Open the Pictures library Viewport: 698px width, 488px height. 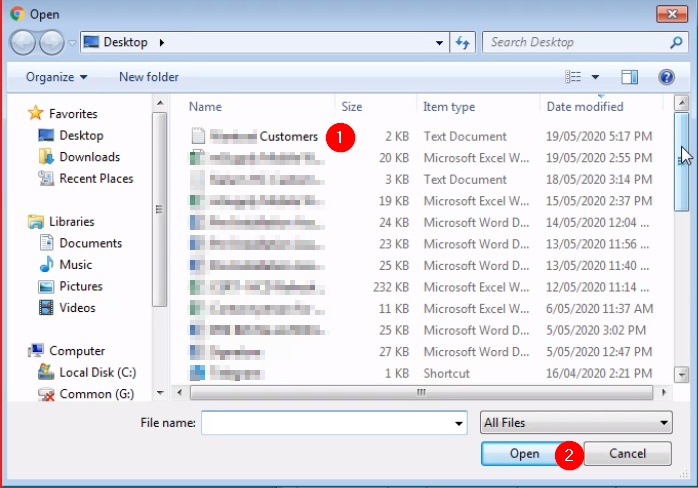coord(80,287)
